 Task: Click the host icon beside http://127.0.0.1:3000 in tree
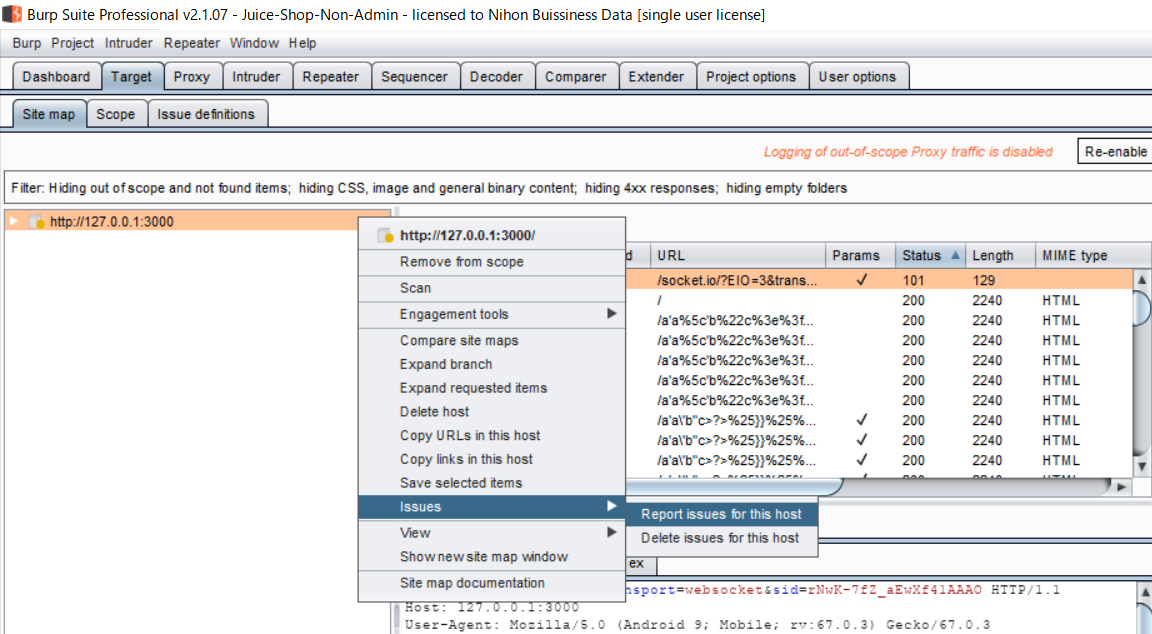37,222
